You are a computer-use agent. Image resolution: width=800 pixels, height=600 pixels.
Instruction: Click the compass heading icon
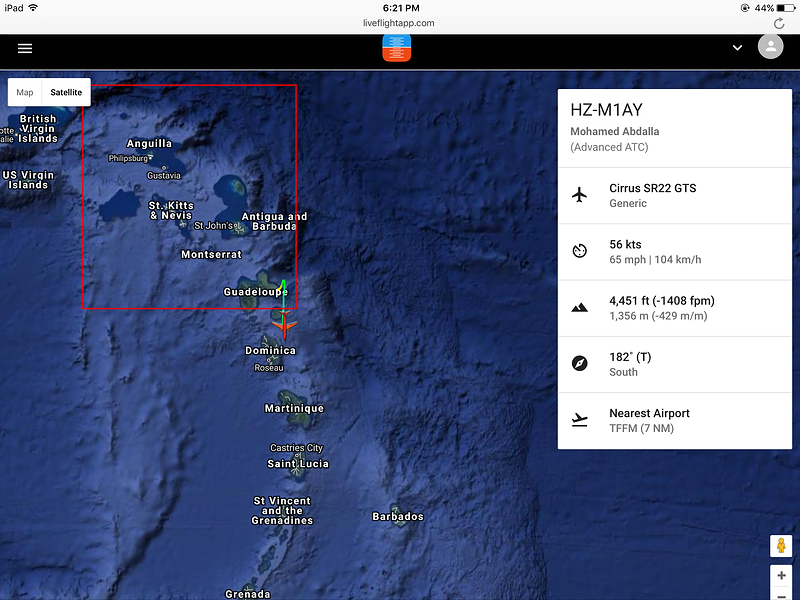[580, 363]
